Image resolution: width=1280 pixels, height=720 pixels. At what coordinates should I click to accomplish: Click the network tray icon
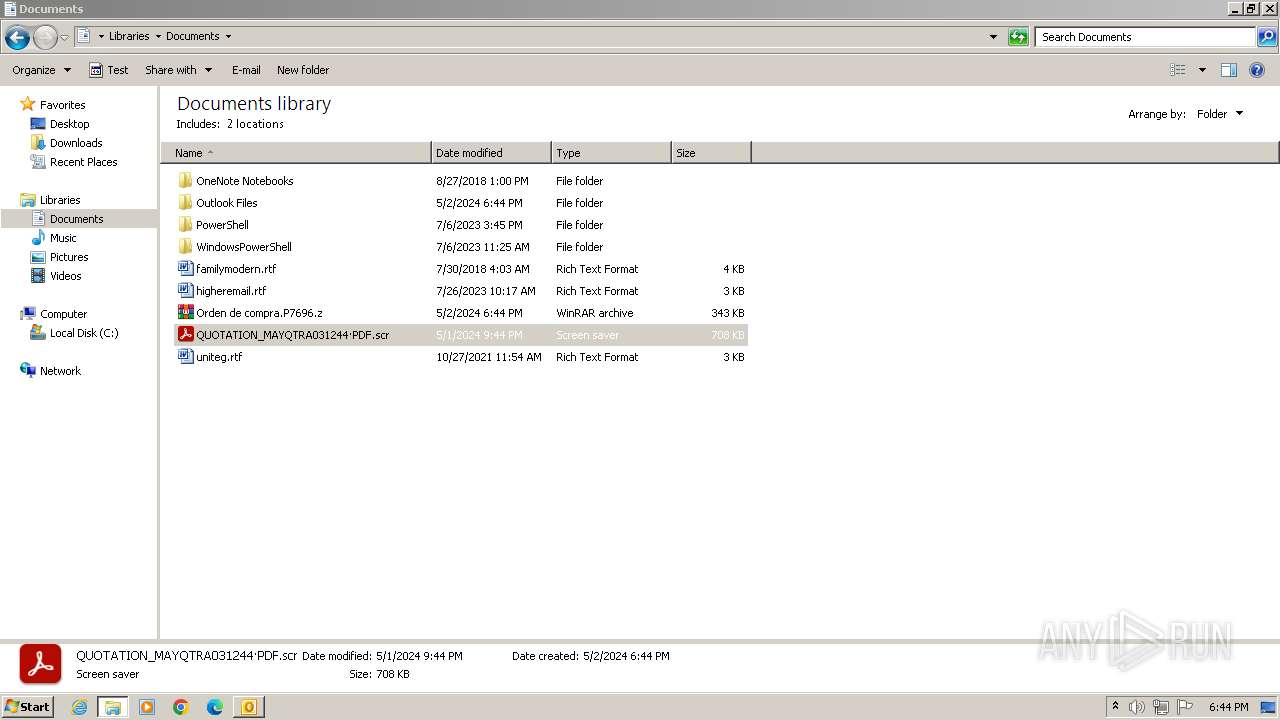point(1161,707)
